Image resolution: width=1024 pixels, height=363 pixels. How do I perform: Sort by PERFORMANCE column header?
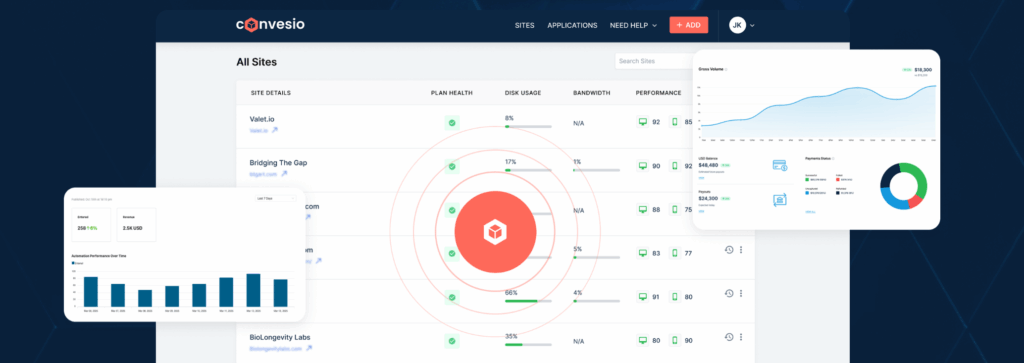coord(658,93)
